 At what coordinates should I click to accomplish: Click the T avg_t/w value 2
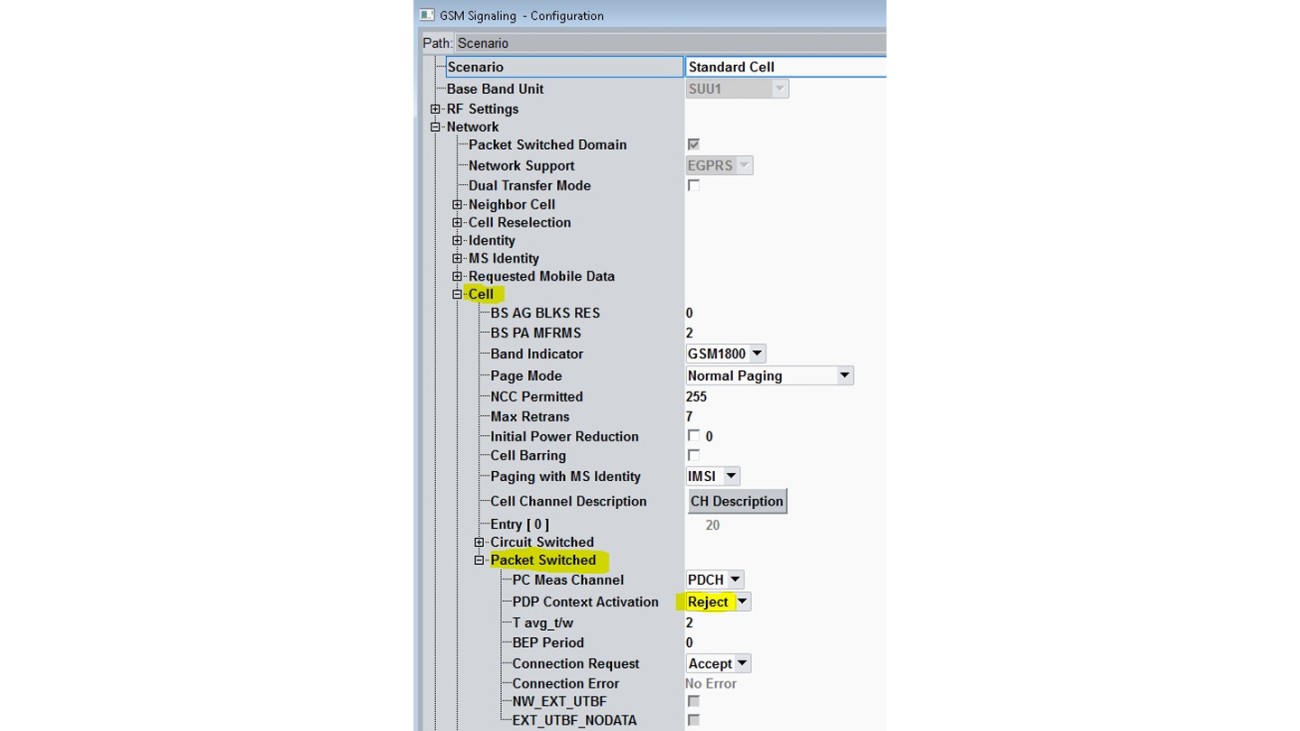(689, 622)
